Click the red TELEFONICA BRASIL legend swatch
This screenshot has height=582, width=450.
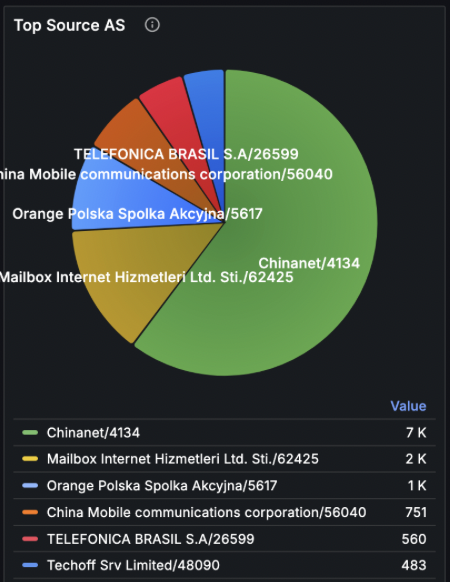30,539
